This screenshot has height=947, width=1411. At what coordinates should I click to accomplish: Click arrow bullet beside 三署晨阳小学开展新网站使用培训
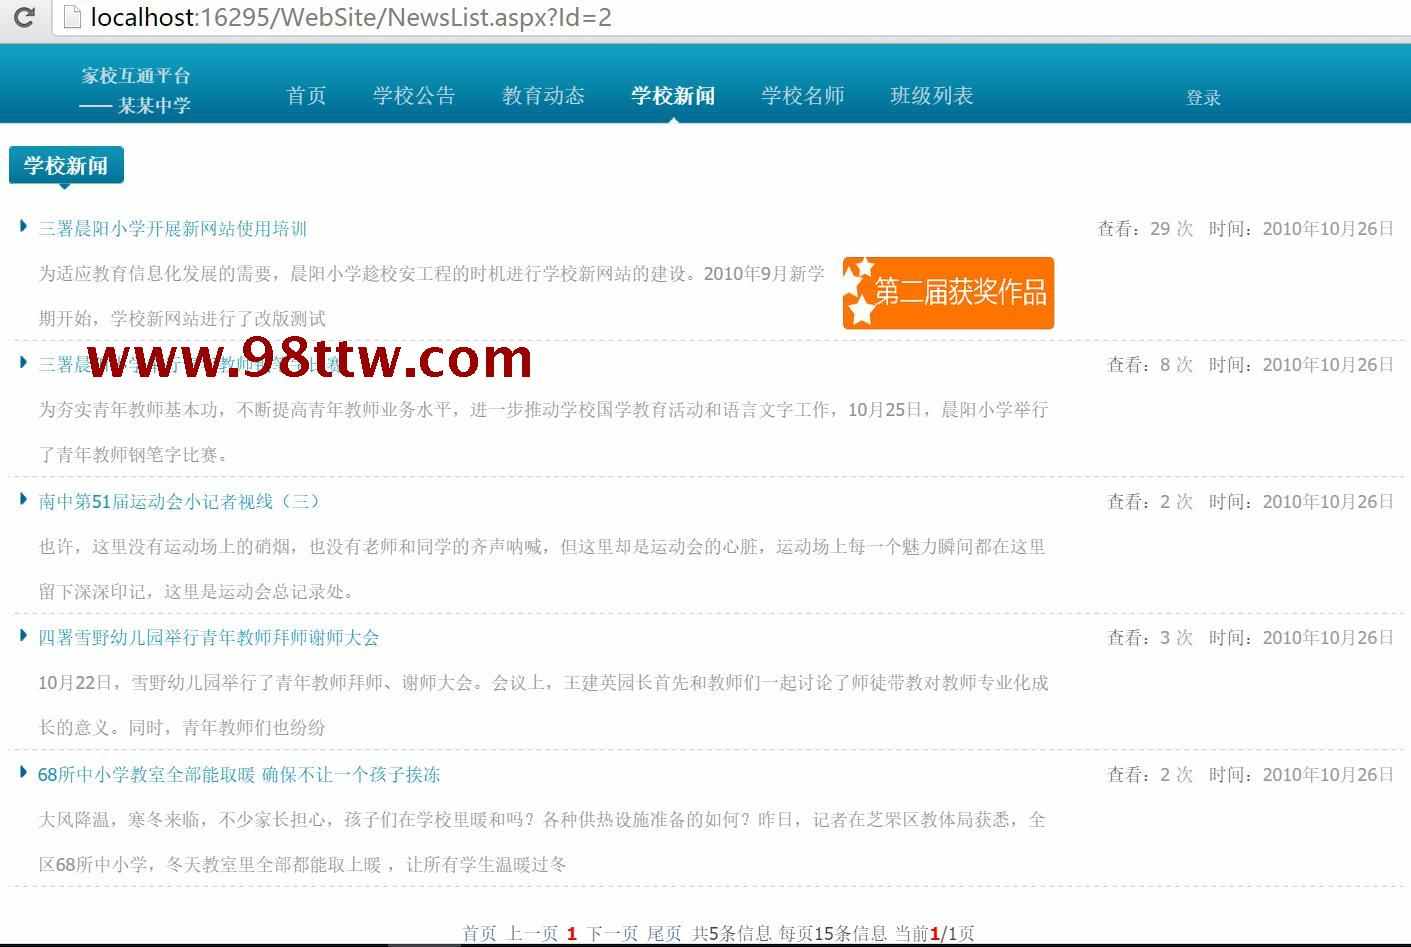(23, 226)
